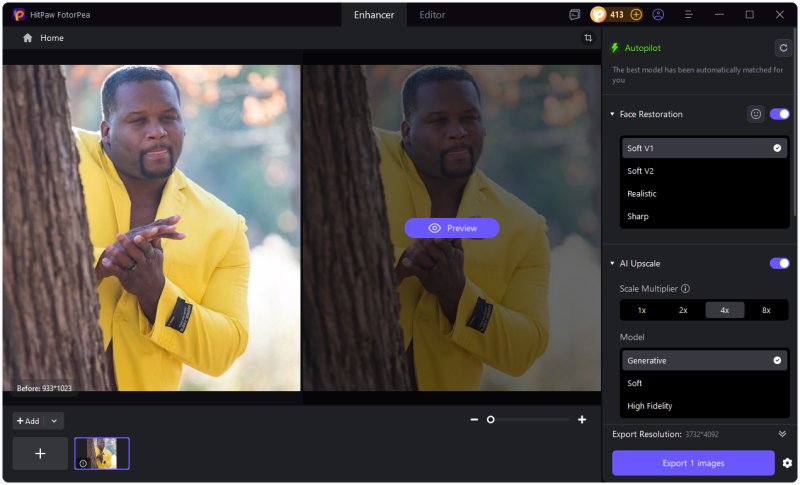Click the Home house icon

point(28,38)
